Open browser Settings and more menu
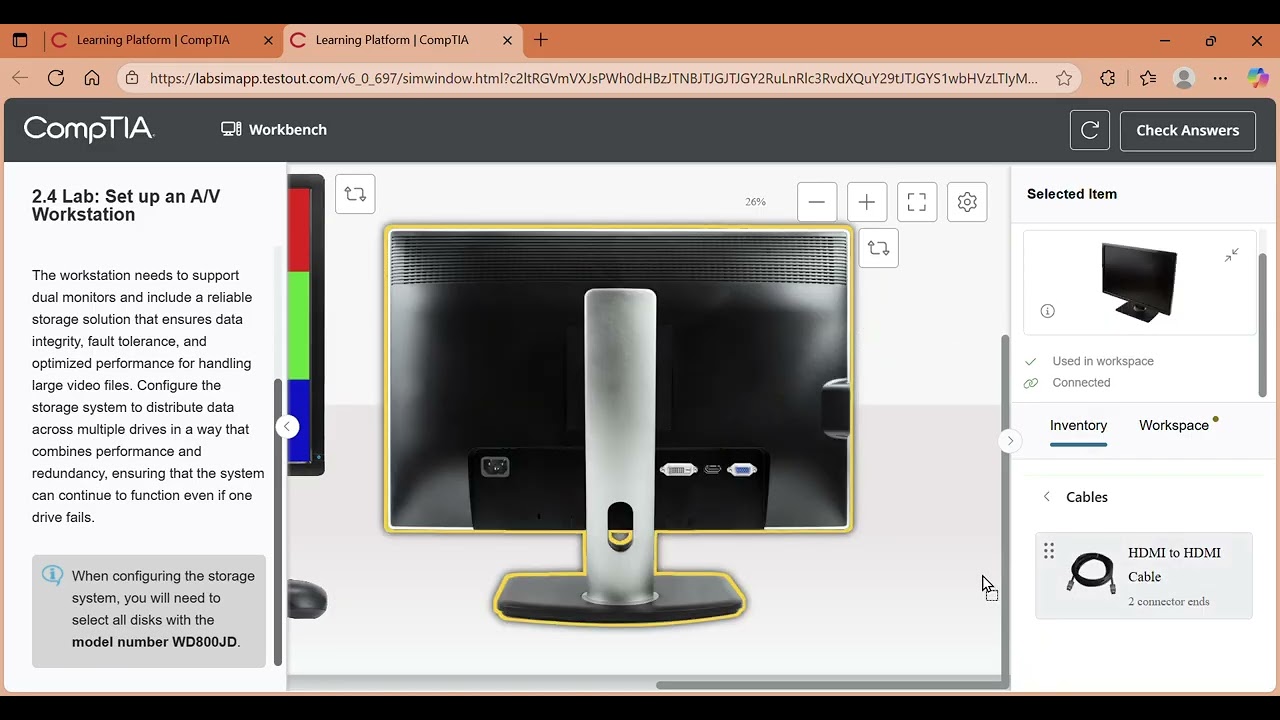The image size is (1280, 720). [1220, 78]
